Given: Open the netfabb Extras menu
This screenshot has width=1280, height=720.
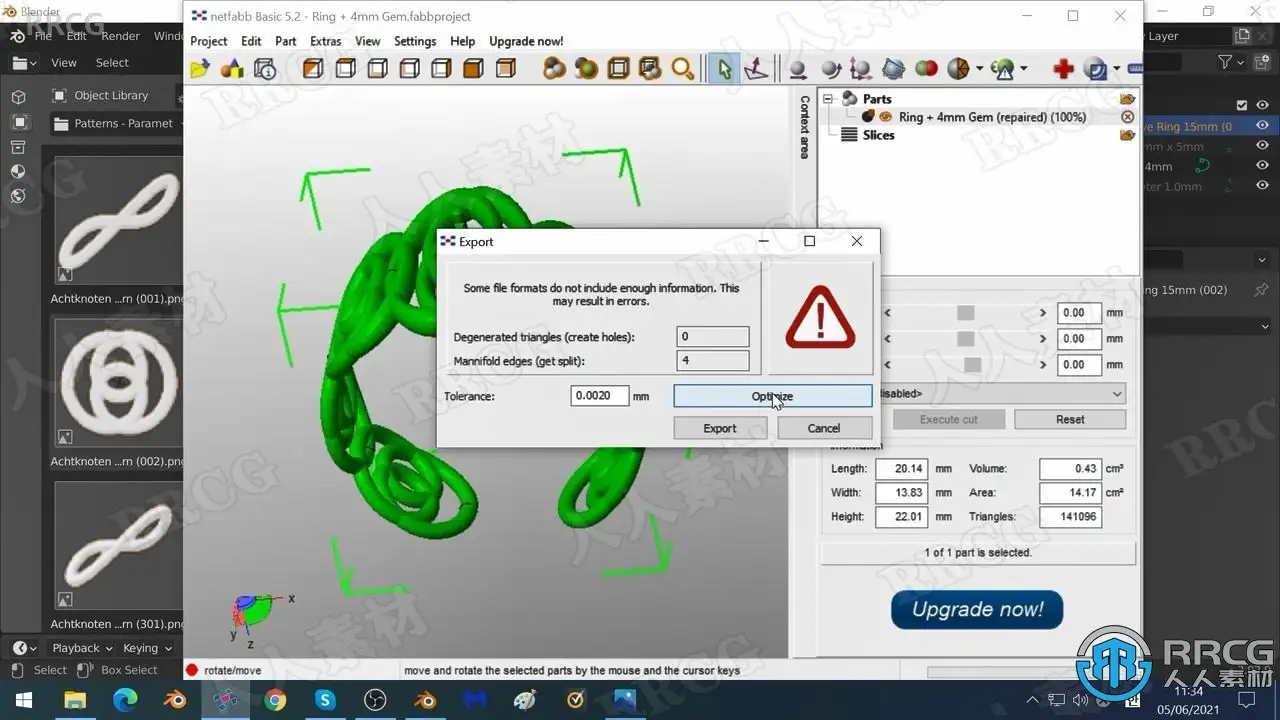Looking at the screenshot, I should [x=326, y=41].
